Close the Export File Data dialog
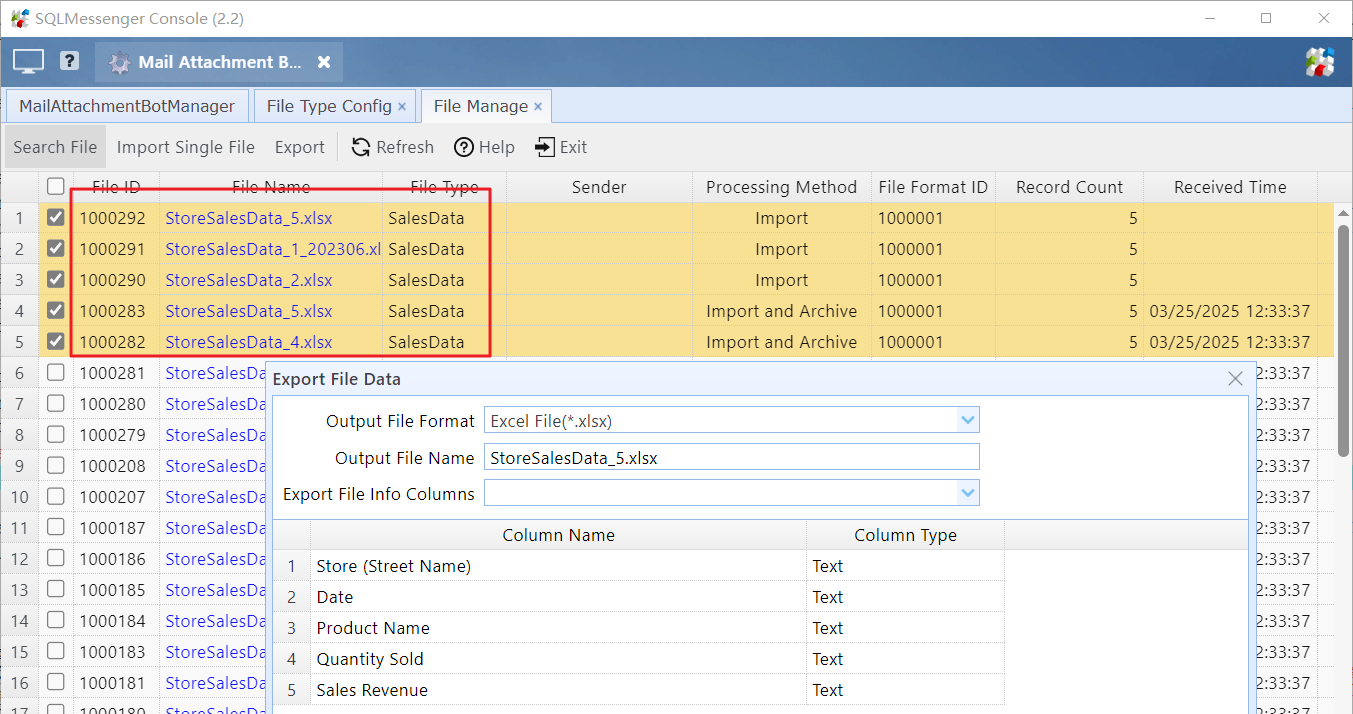 [1235, 379]
